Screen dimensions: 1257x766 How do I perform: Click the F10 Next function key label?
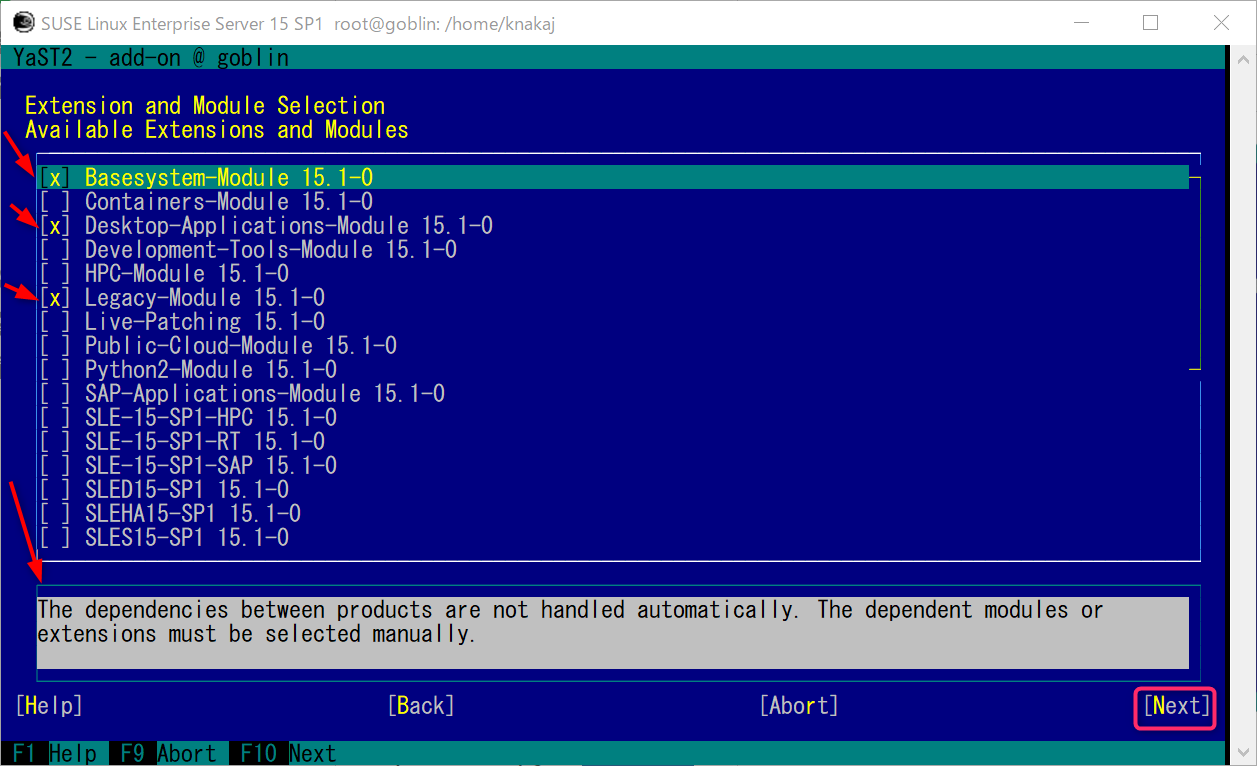coord(285,753)
